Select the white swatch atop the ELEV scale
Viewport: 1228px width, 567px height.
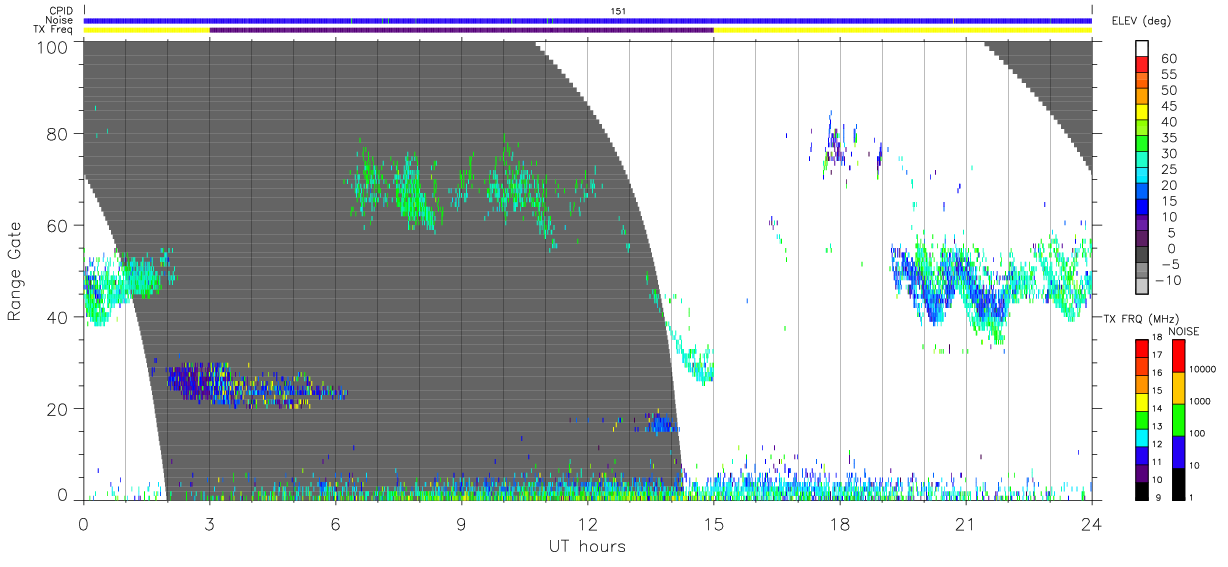click(1144, 49)
